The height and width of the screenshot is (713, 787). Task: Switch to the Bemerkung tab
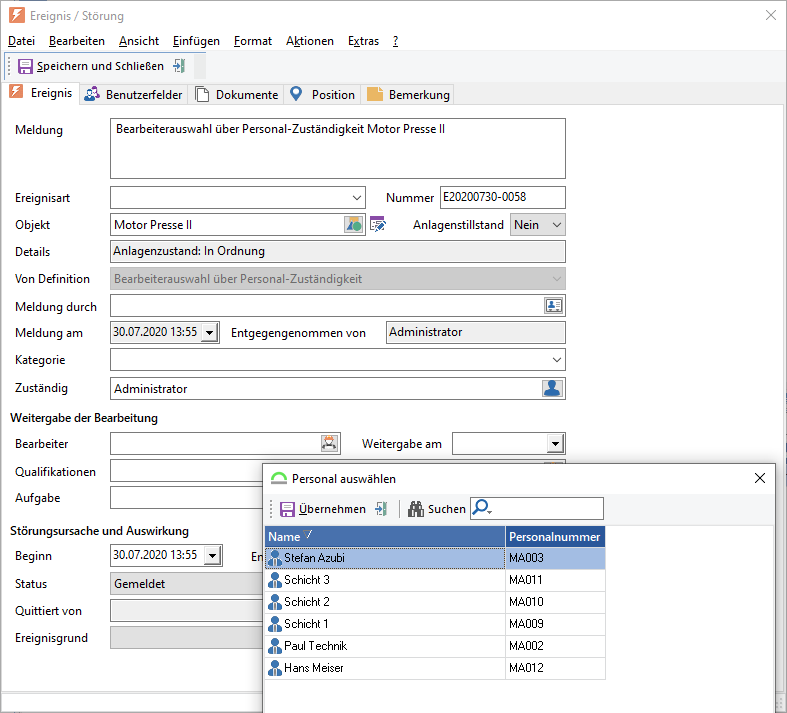(x=408, y=94)
